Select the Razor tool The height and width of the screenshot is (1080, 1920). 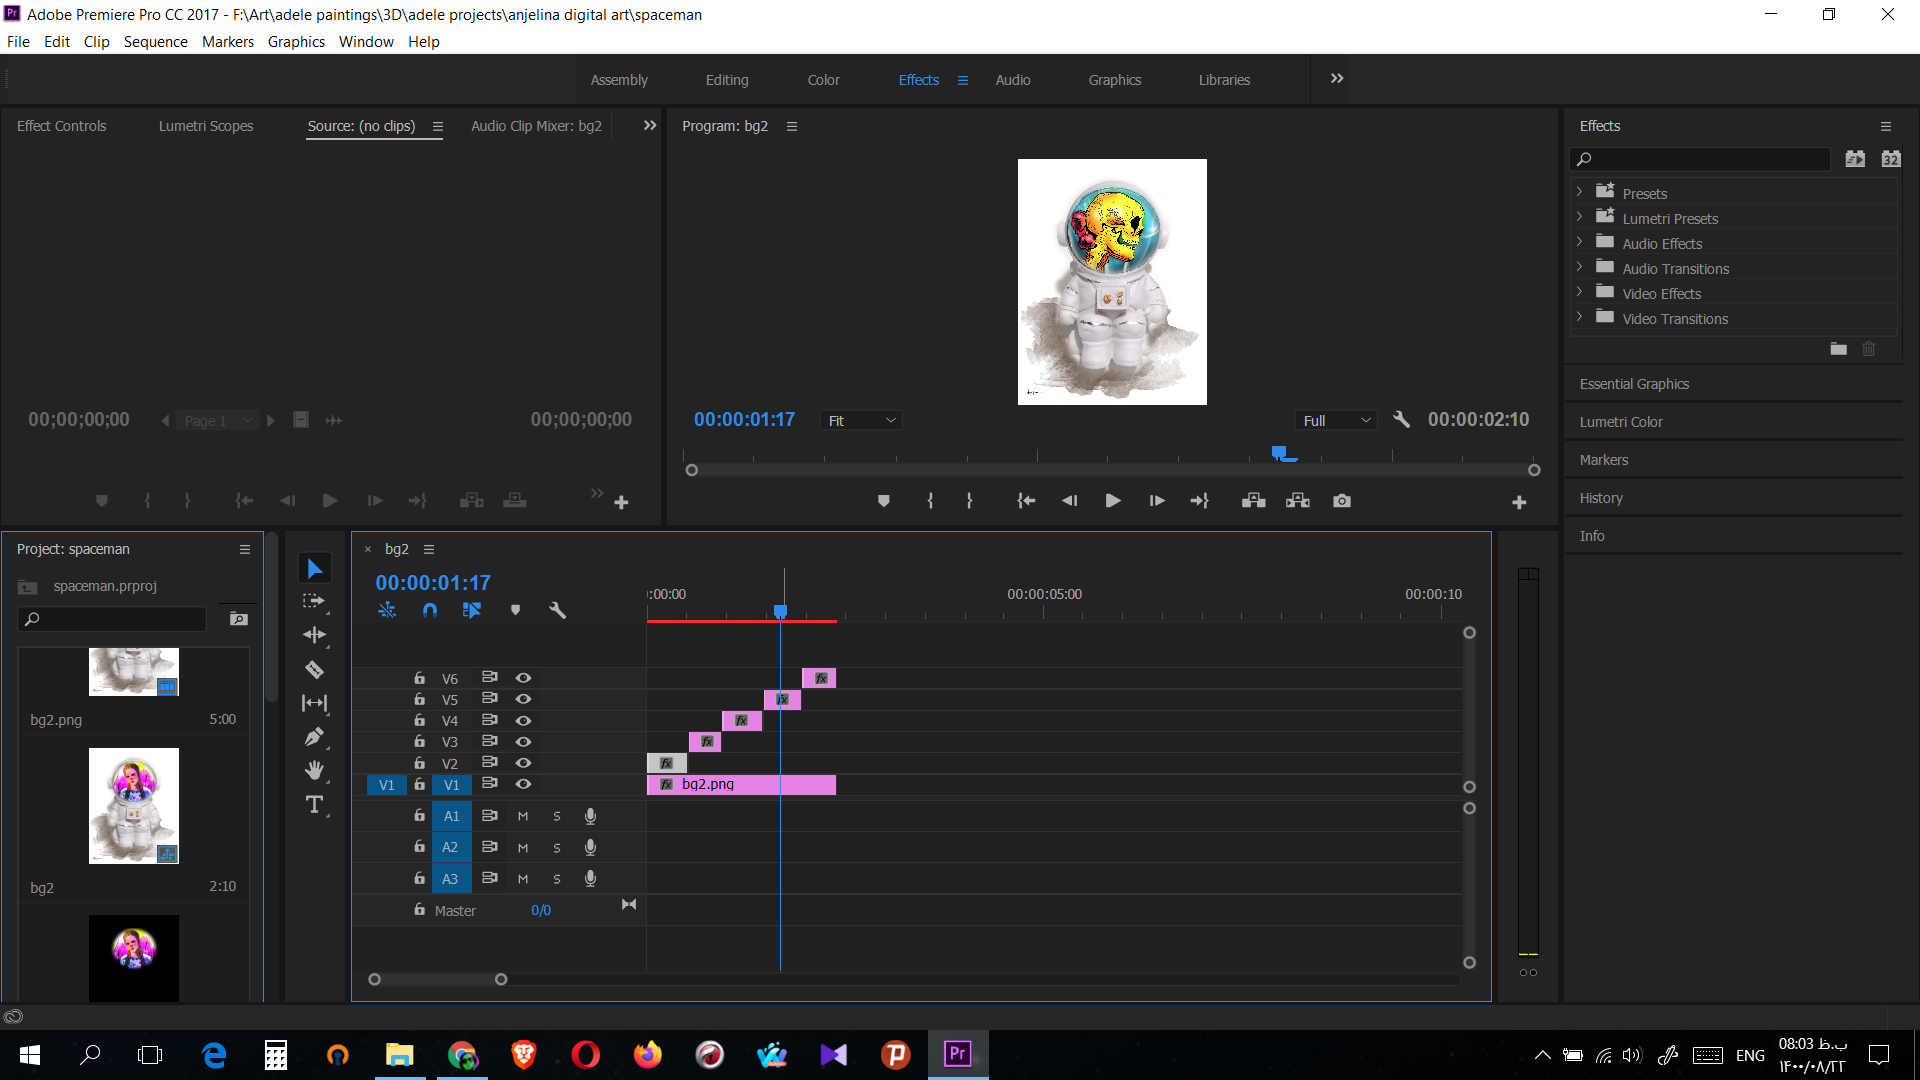(314, 670)
